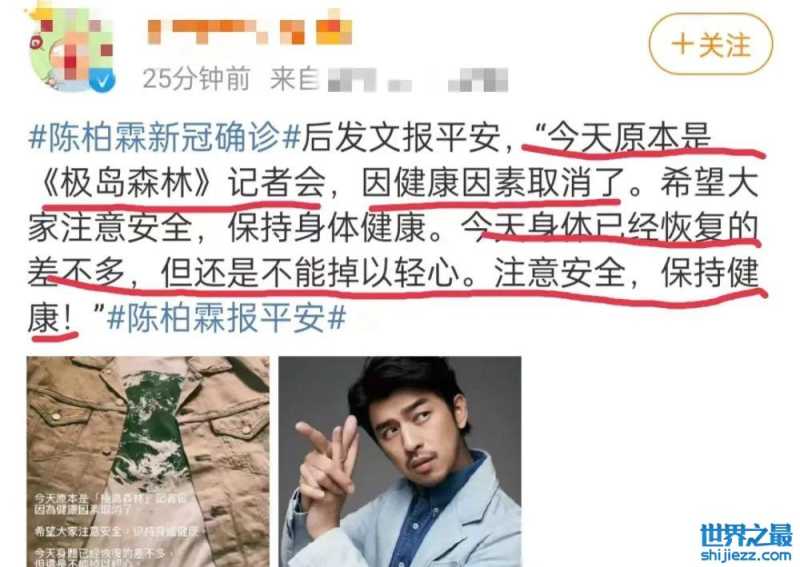Tap the +关注 follow button

pos(710,44)
